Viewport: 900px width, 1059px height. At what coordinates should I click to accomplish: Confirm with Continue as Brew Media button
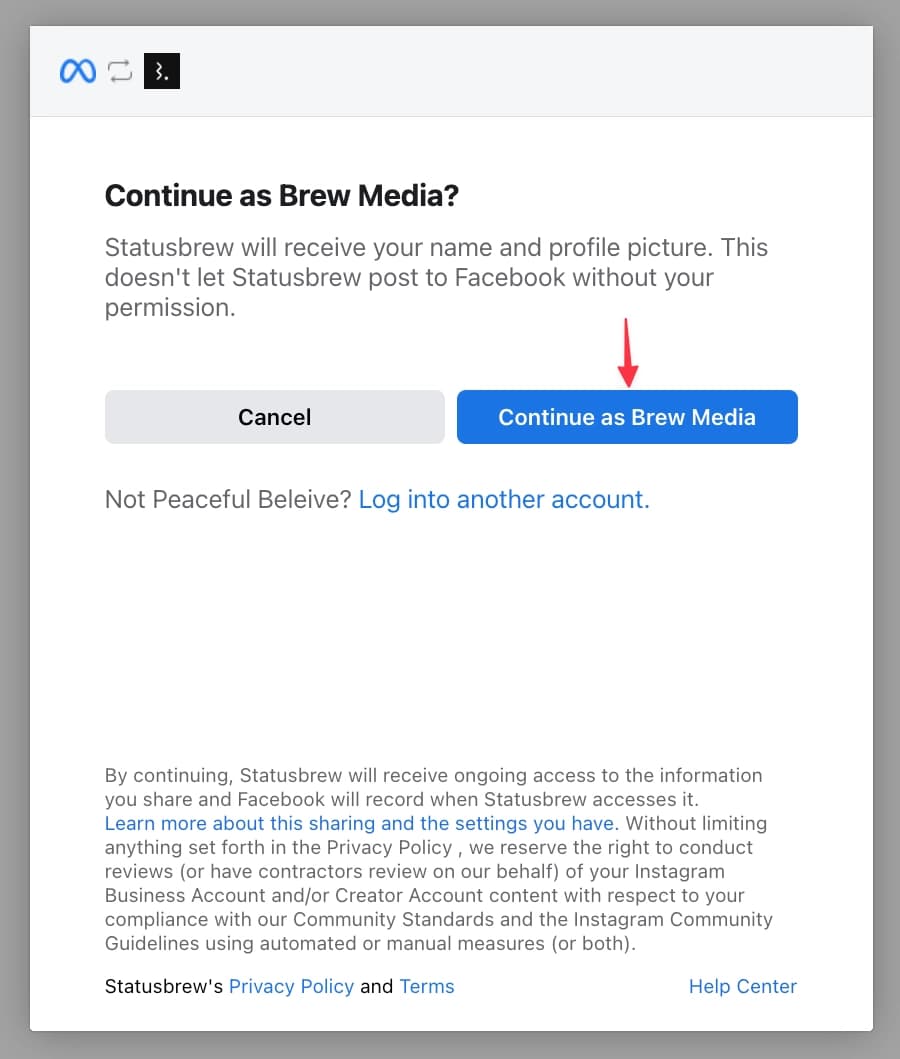[627, 417]
